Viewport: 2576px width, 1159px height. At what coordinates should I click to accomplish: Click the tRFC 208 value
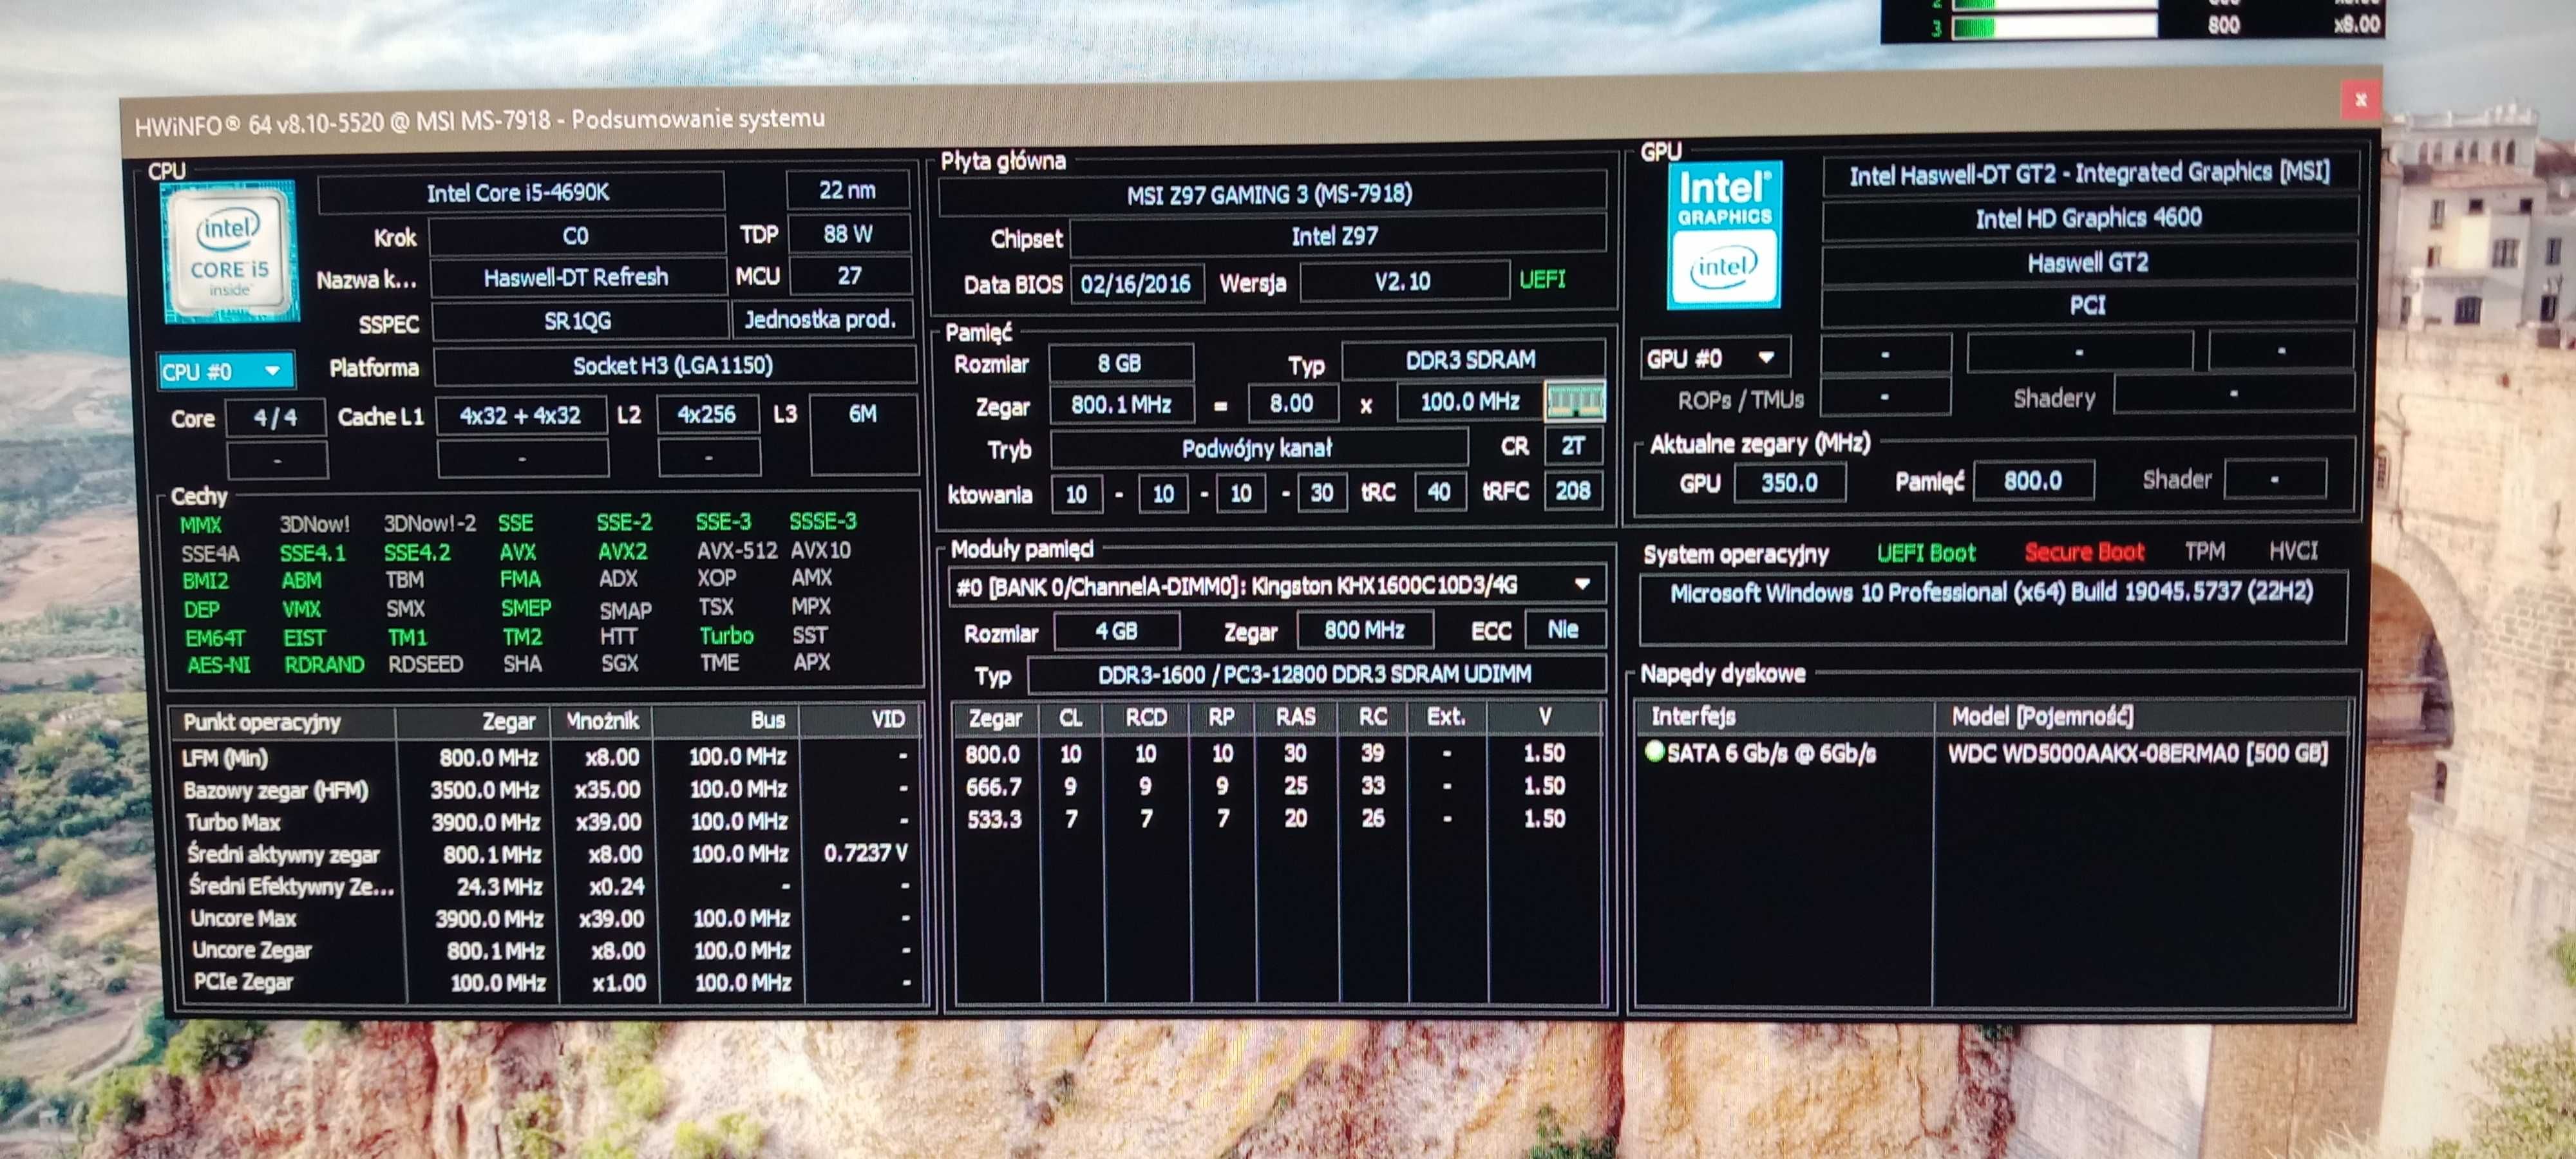(1573, 490)
